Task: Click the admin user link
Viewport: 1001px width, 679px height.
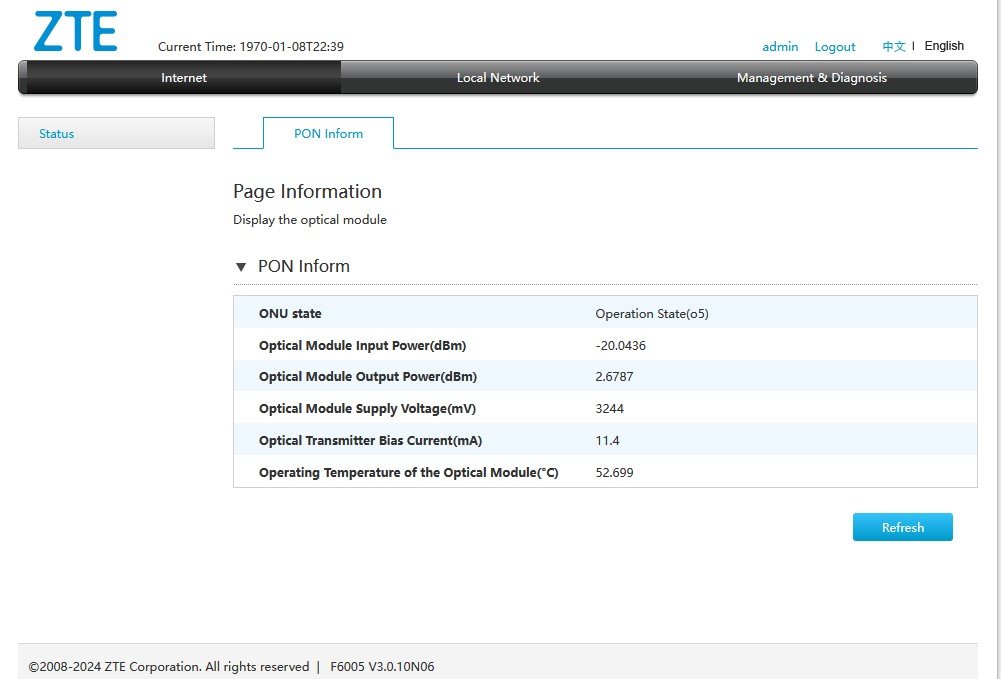Action: [780, 47]
